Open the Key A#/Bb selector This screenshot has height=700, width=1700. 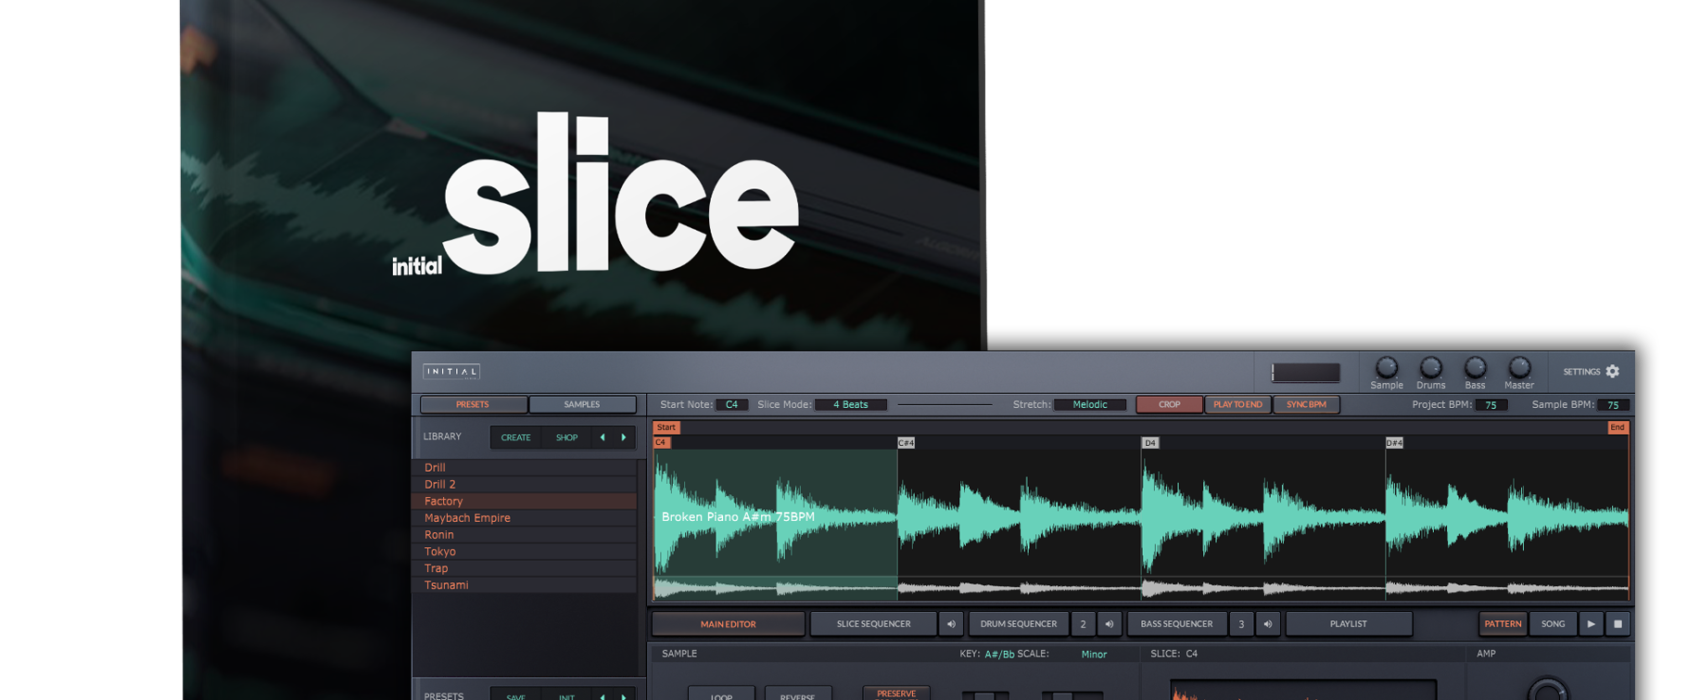999,654
